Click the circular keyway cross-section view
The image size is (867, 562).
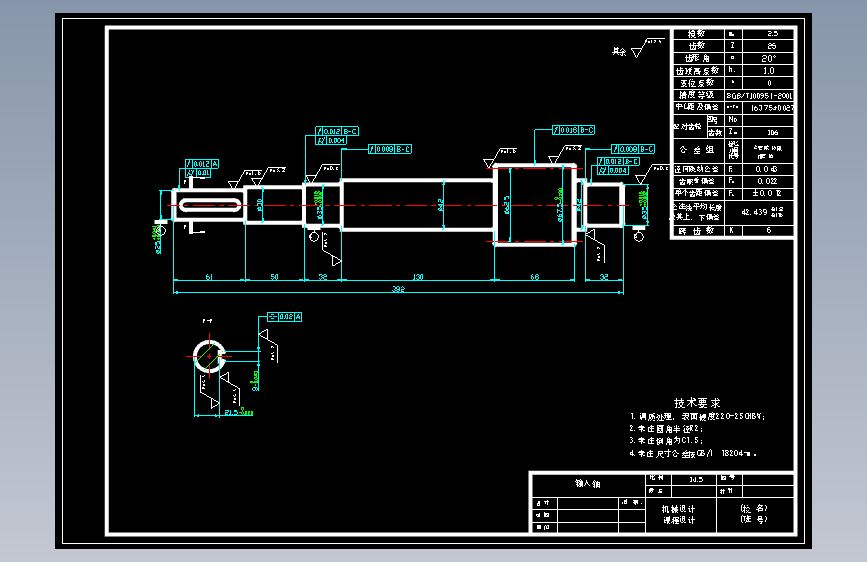click(x=209, y=356)
